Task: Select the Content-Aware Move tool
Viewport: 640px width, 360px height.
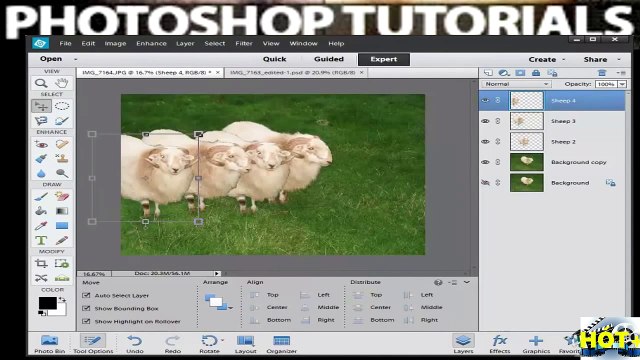Action: tap(41, 278)
